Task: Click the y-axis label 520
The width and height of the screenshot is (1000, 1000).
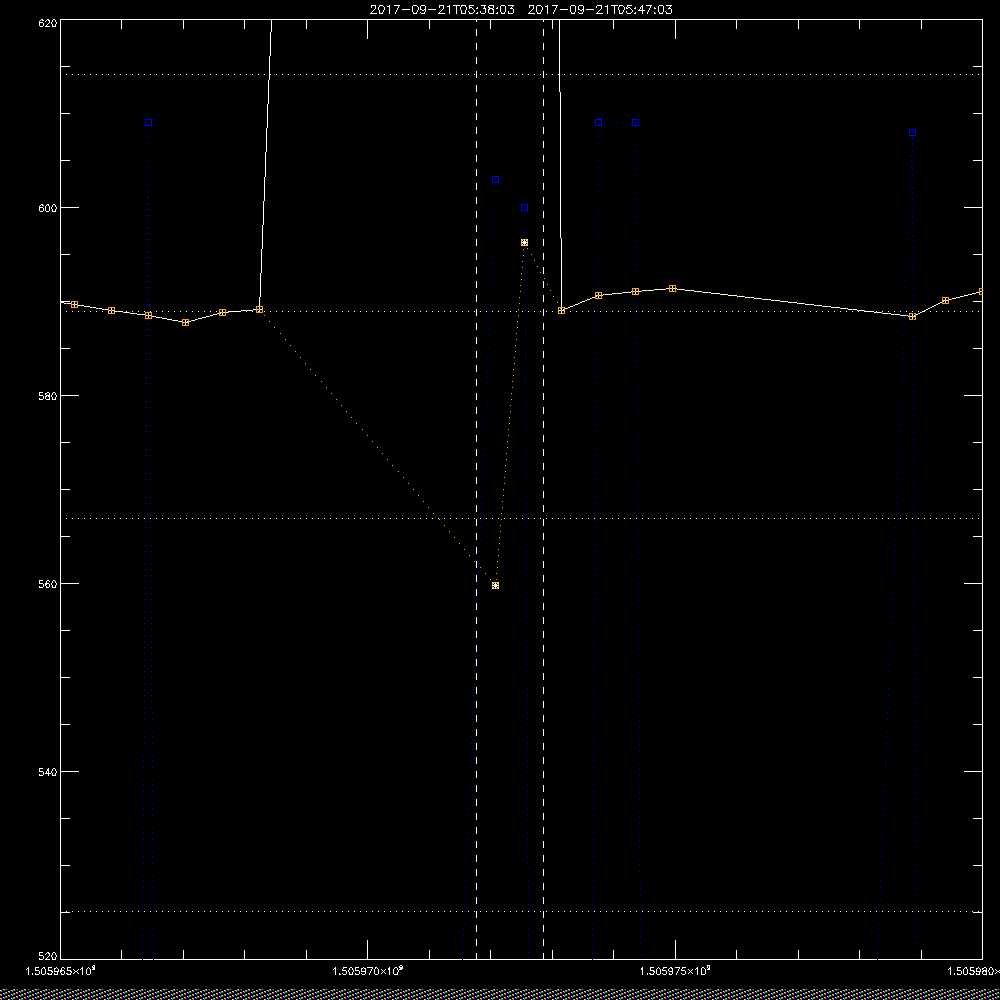Action: pos(48,957)
